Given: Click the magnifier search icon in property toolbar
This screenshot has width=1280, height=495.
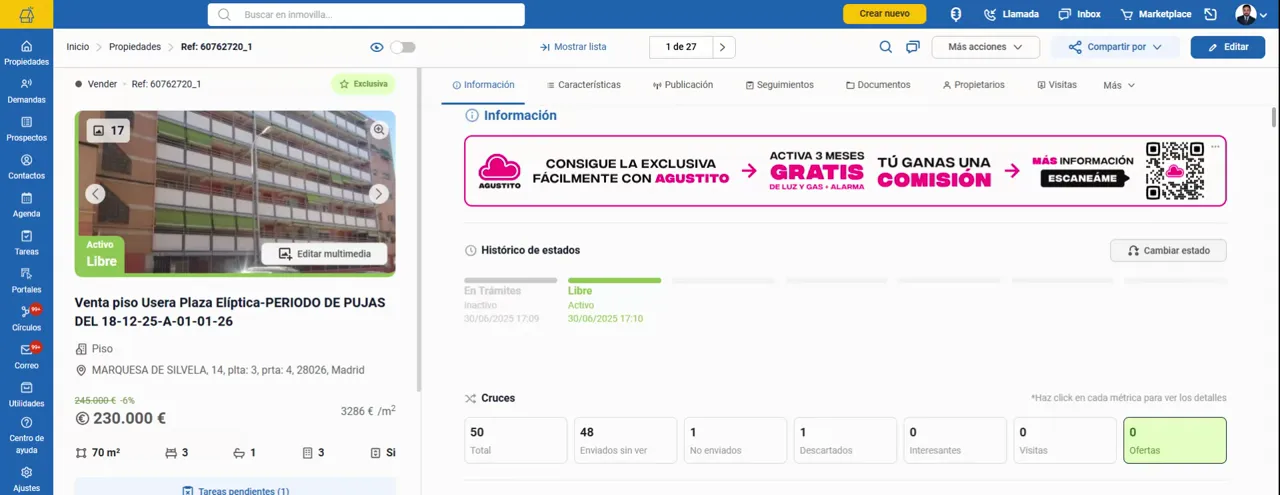Looking at the screenshot, I should click(x=885, y=47).
